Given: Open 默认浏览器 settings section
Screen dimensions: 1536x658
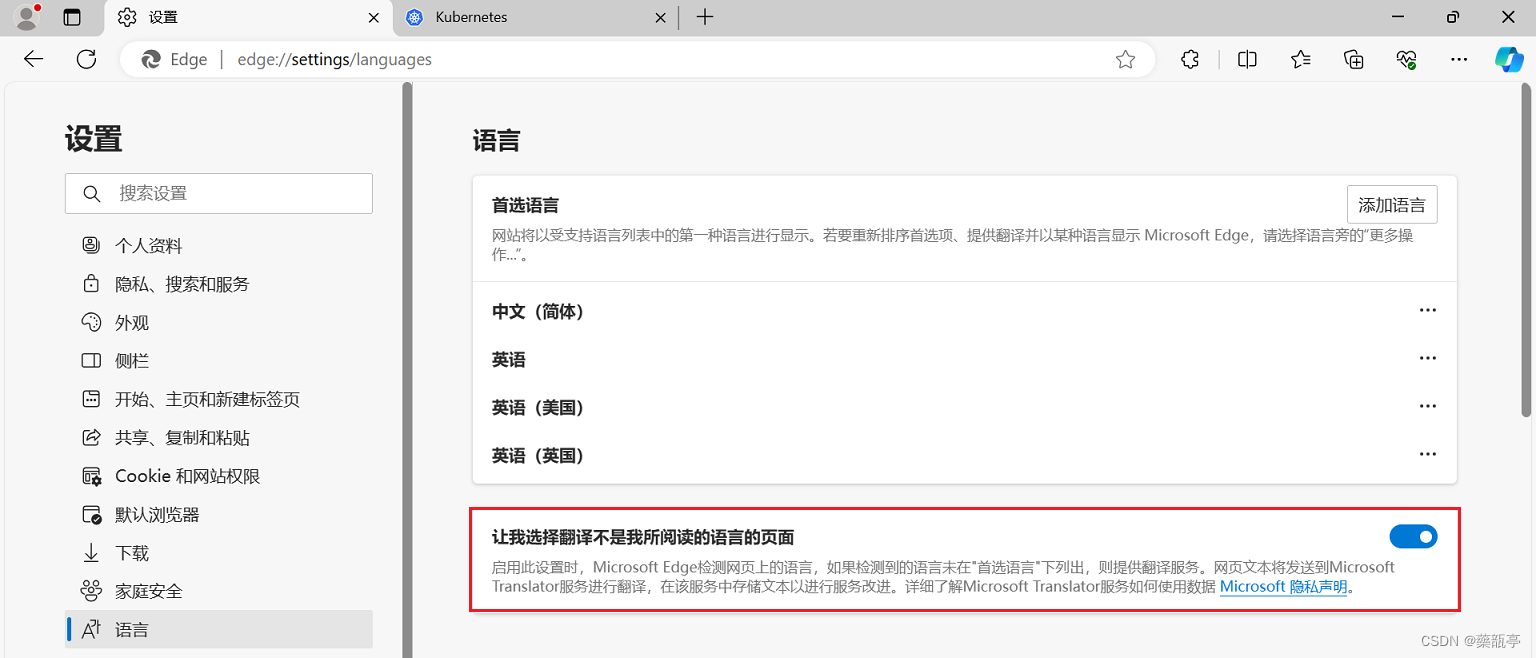Looking at the screenshot, I should pyautogui.click(x=218, y=515).
